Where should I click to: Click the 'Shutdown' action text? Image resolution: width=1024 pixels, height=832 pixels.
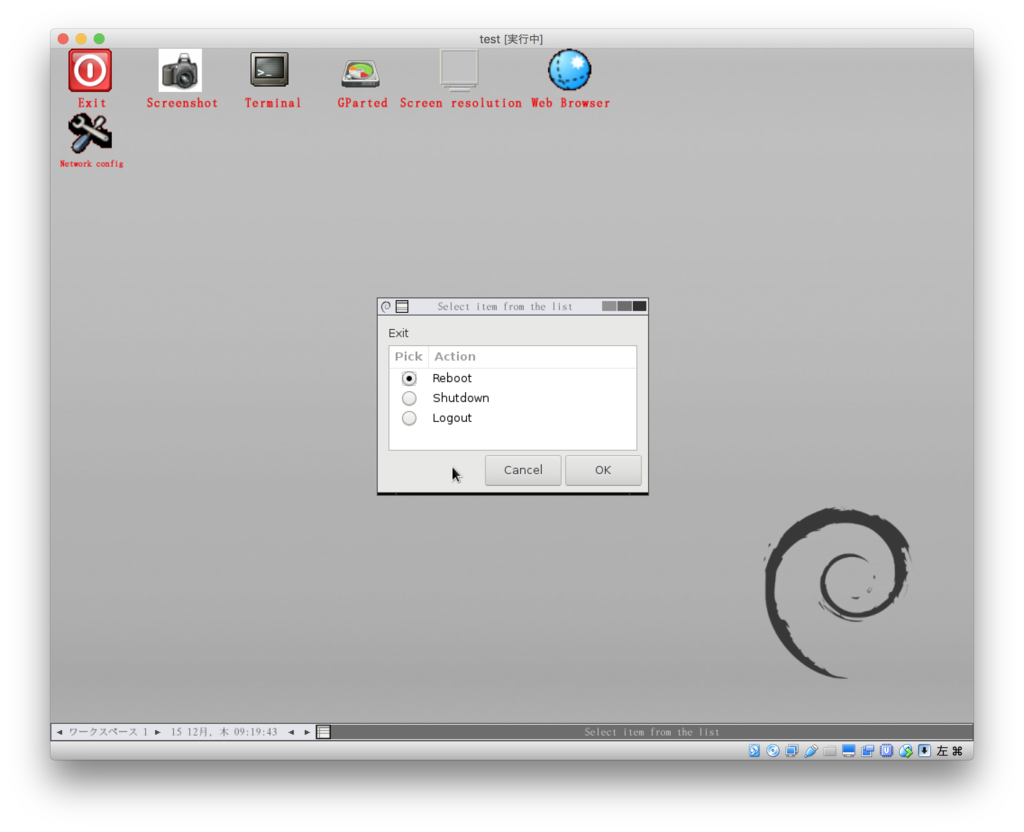pyautogui.click(x=460, y=398)
